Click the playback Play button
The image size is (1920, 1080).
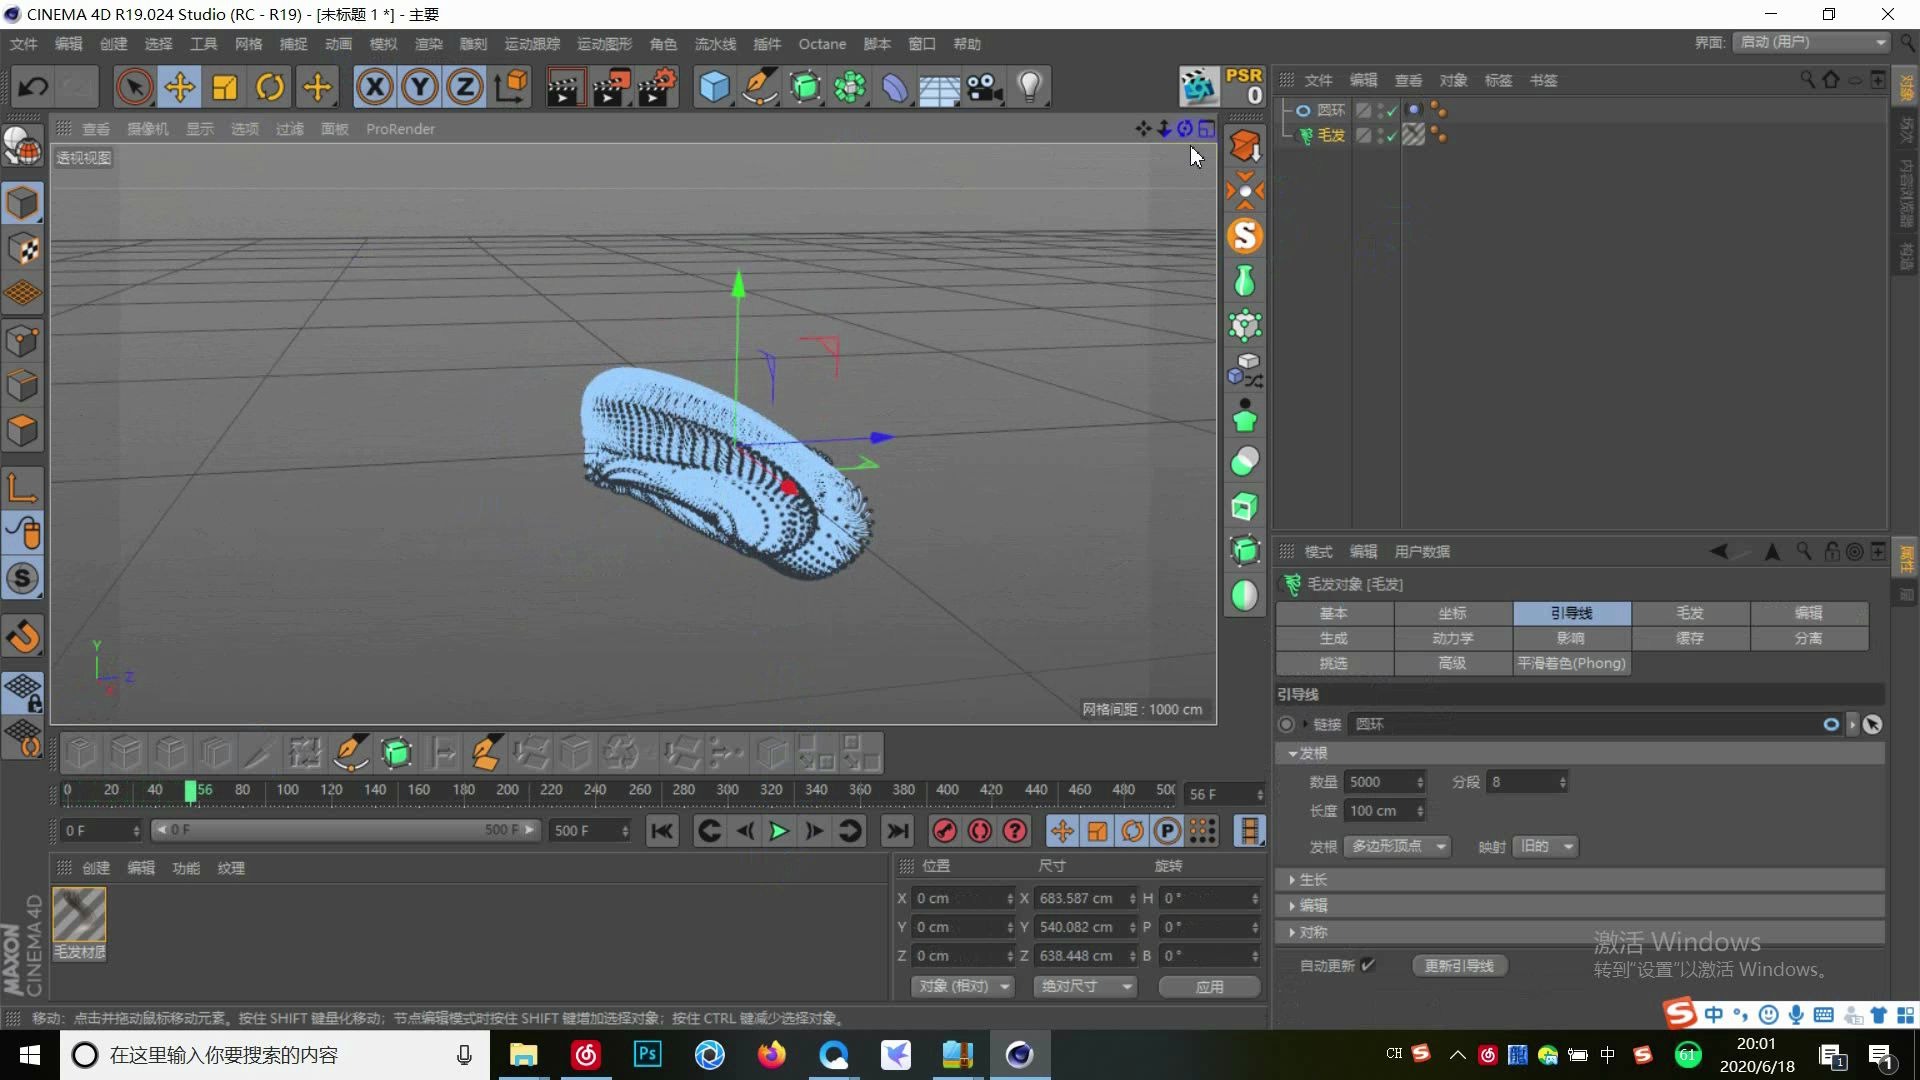pos(779,831)
